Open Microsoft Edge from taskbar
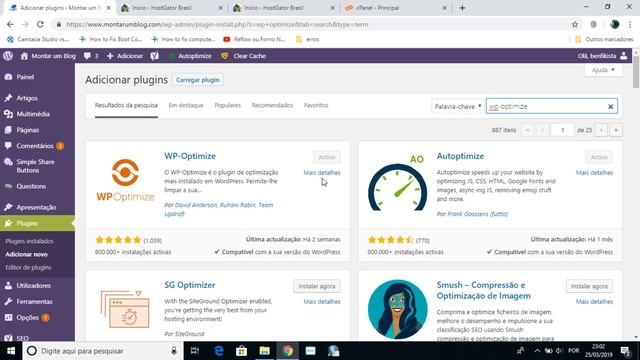This screenshot has width=640, height=360. (x=219, y=351)
